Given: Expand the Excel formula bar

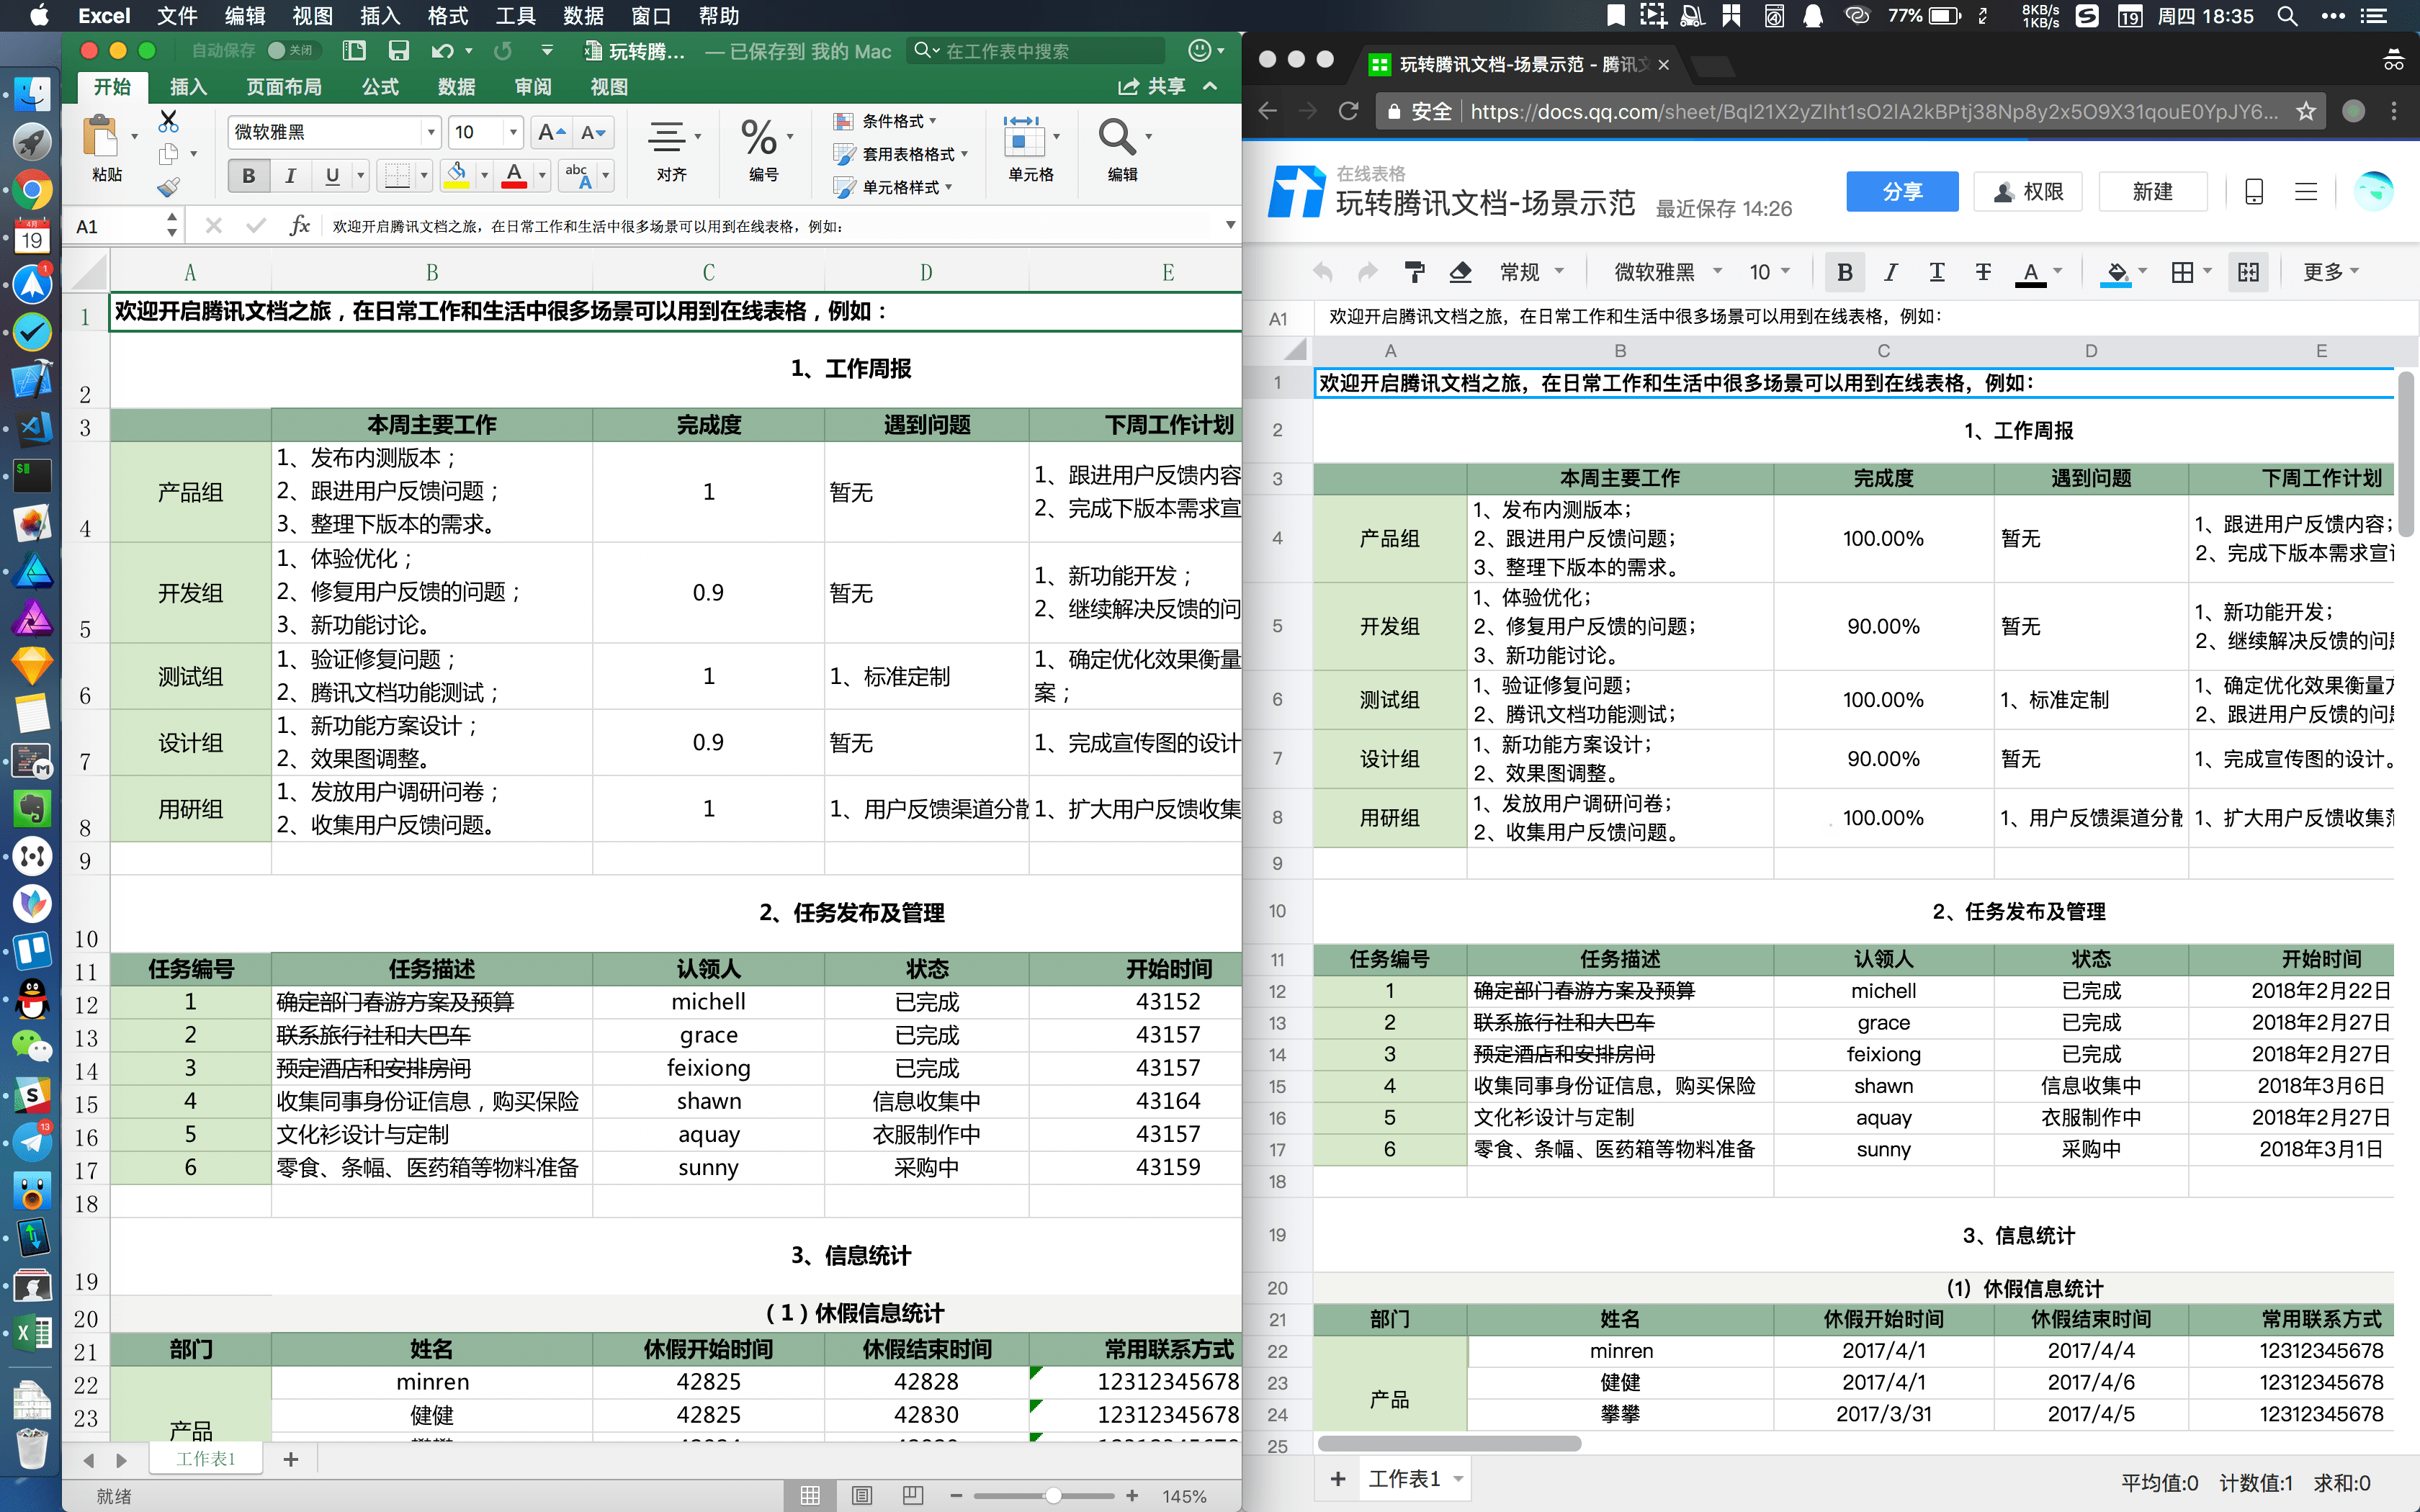Looking at the screenshot, I should pyautogui.click(x=1230, y=226).
